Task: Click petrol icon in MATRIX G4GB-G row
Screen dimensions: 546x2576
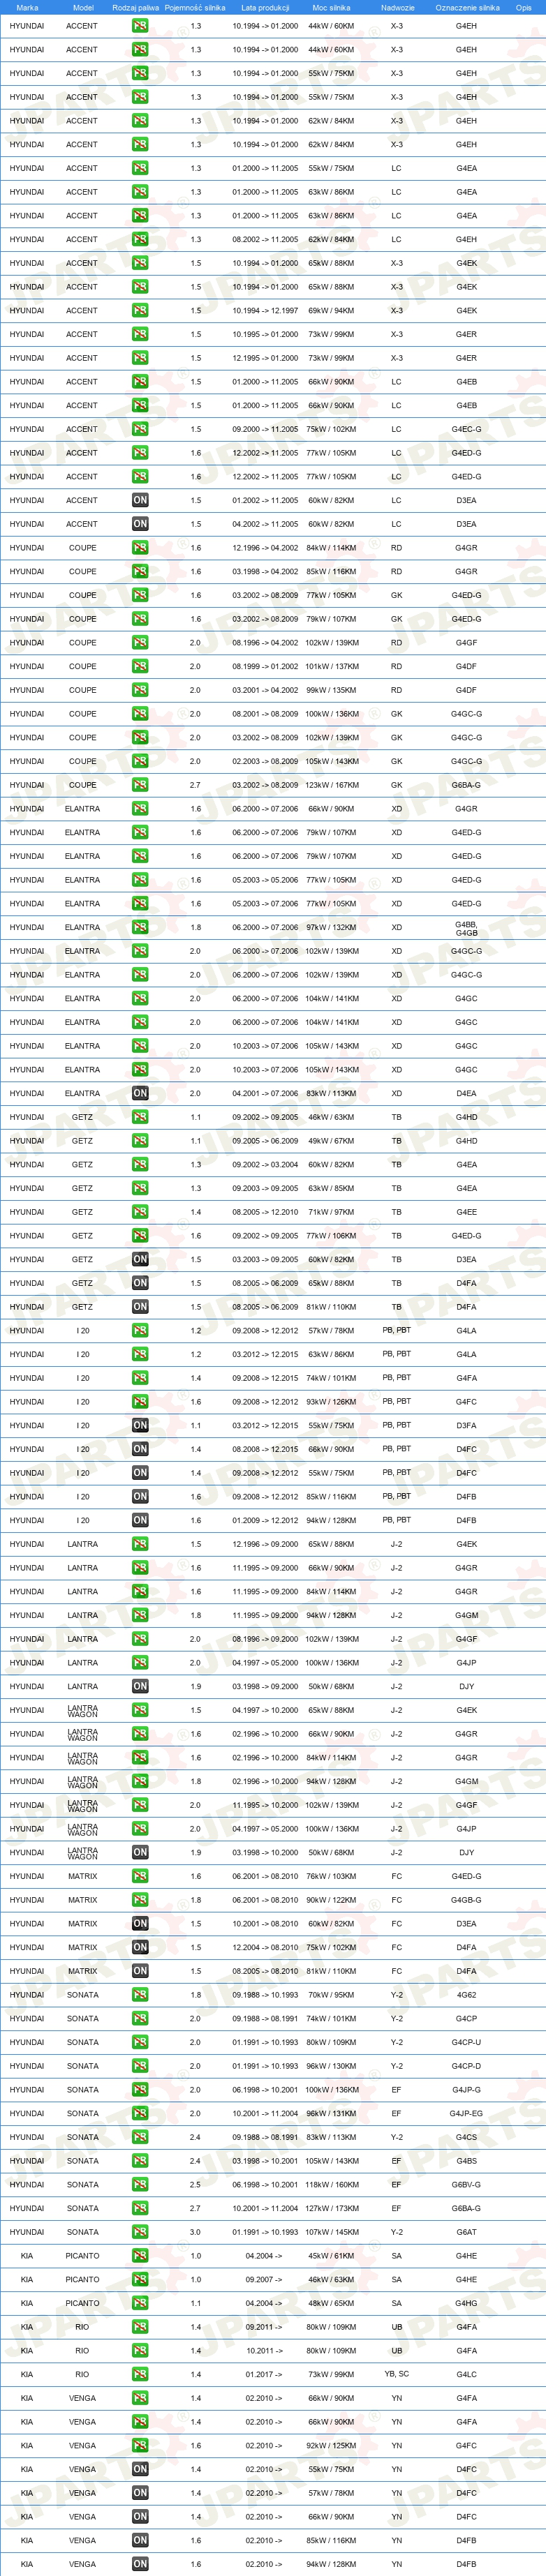Action: tap(140, 1900)
